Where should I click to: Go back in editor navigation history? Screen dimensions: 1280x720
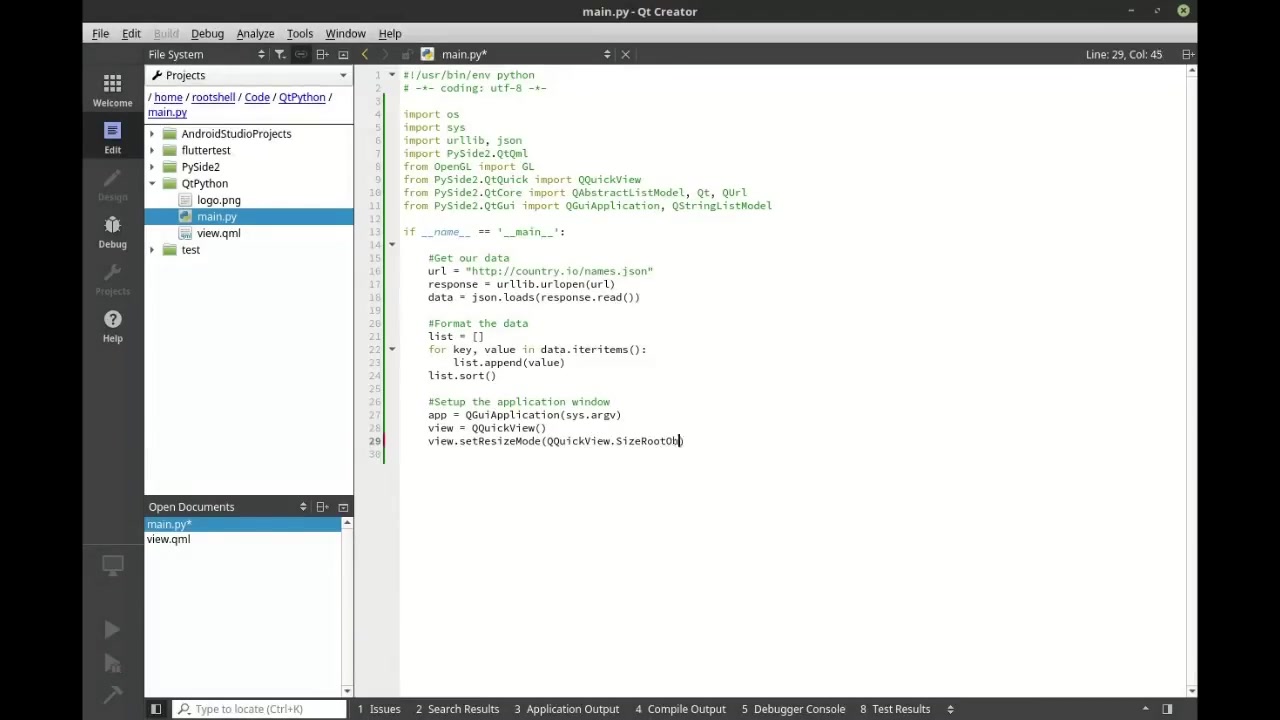click(x=364, y=54)
